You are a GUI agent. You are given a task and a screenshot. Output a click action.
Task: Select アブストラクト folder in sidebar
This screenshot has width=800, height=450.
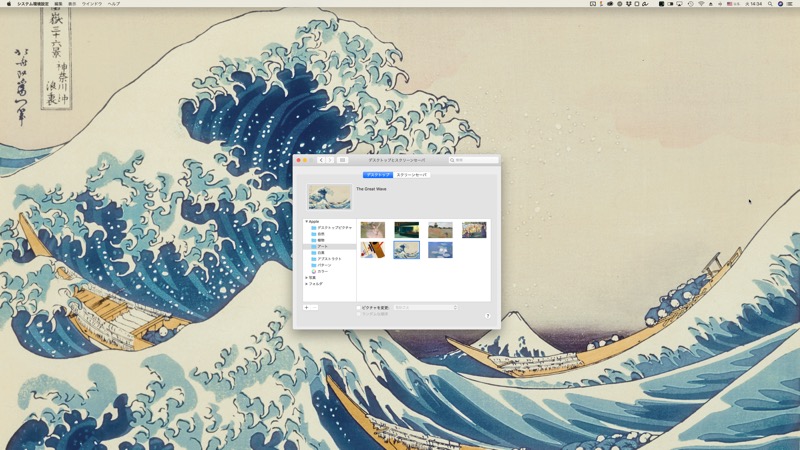329,259
